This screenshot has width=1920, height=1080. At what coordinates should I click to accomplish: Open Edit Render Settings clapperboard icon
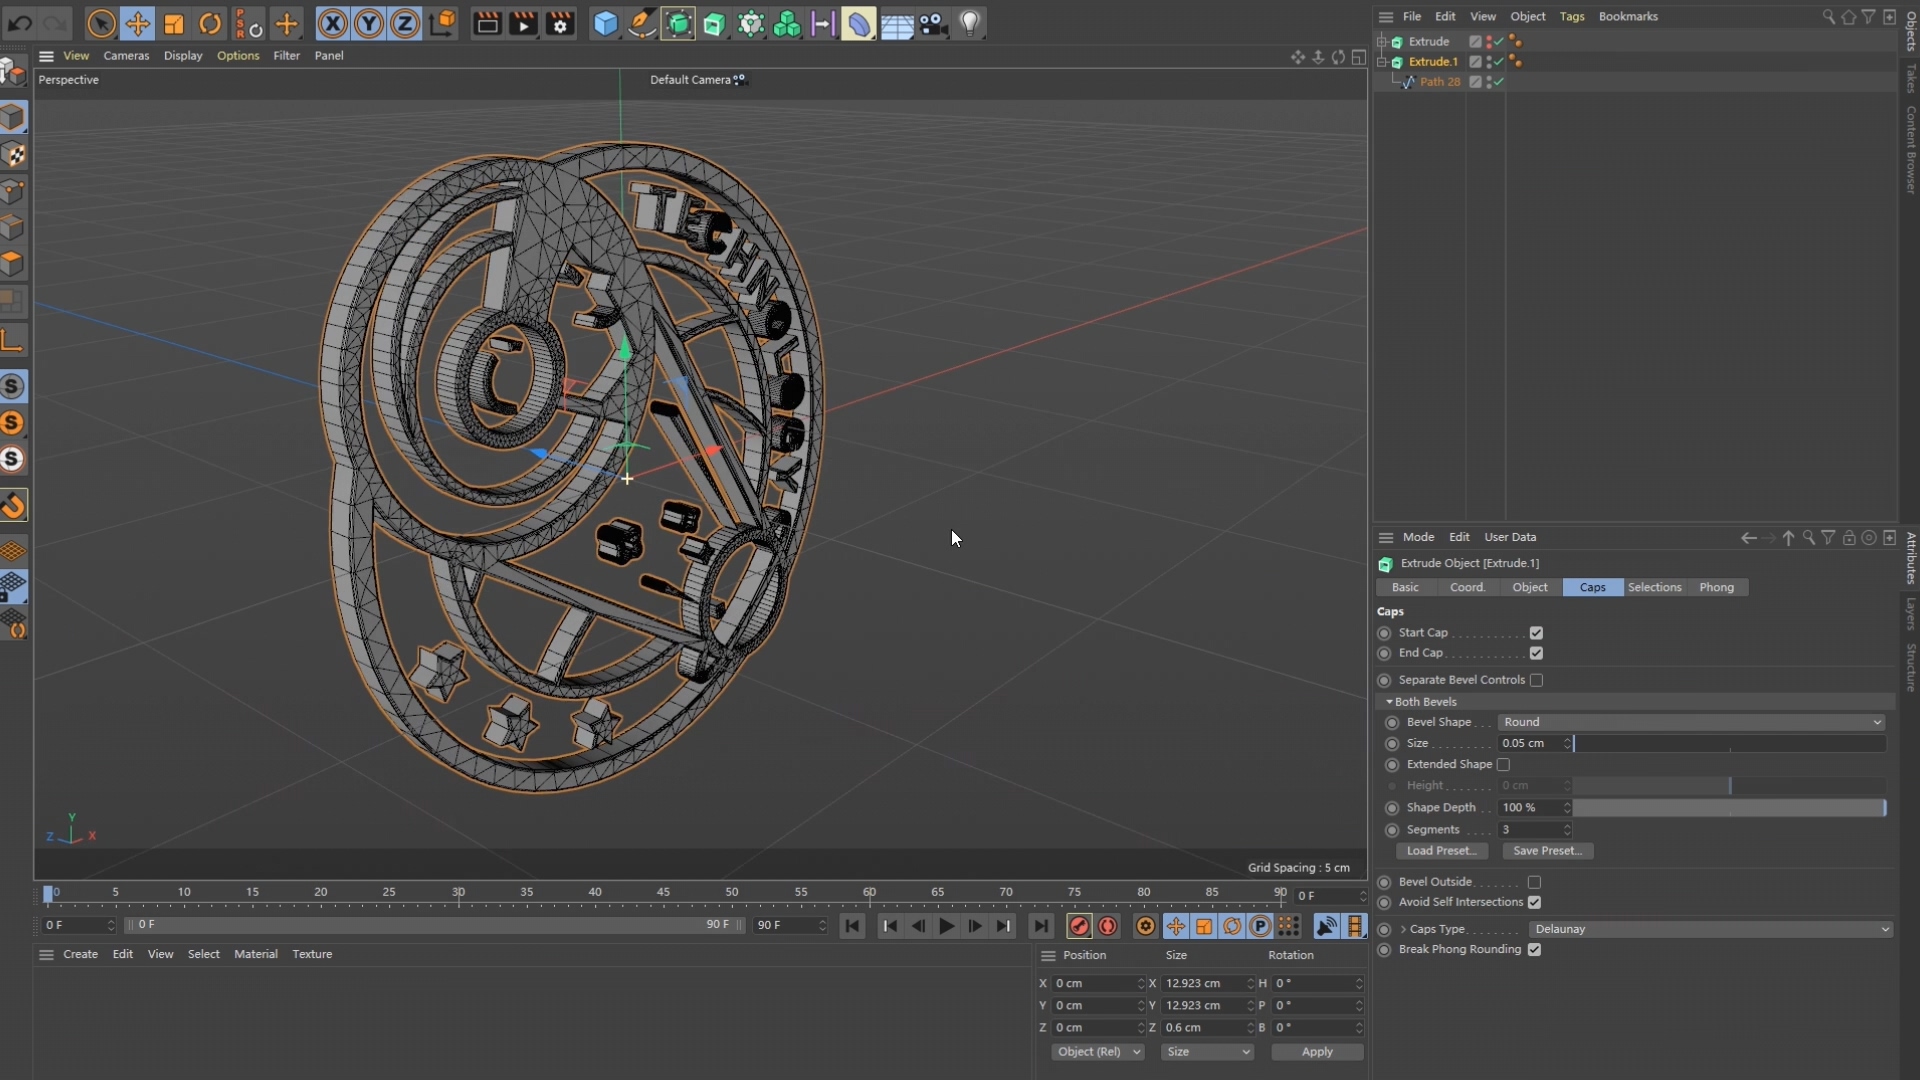560,24
